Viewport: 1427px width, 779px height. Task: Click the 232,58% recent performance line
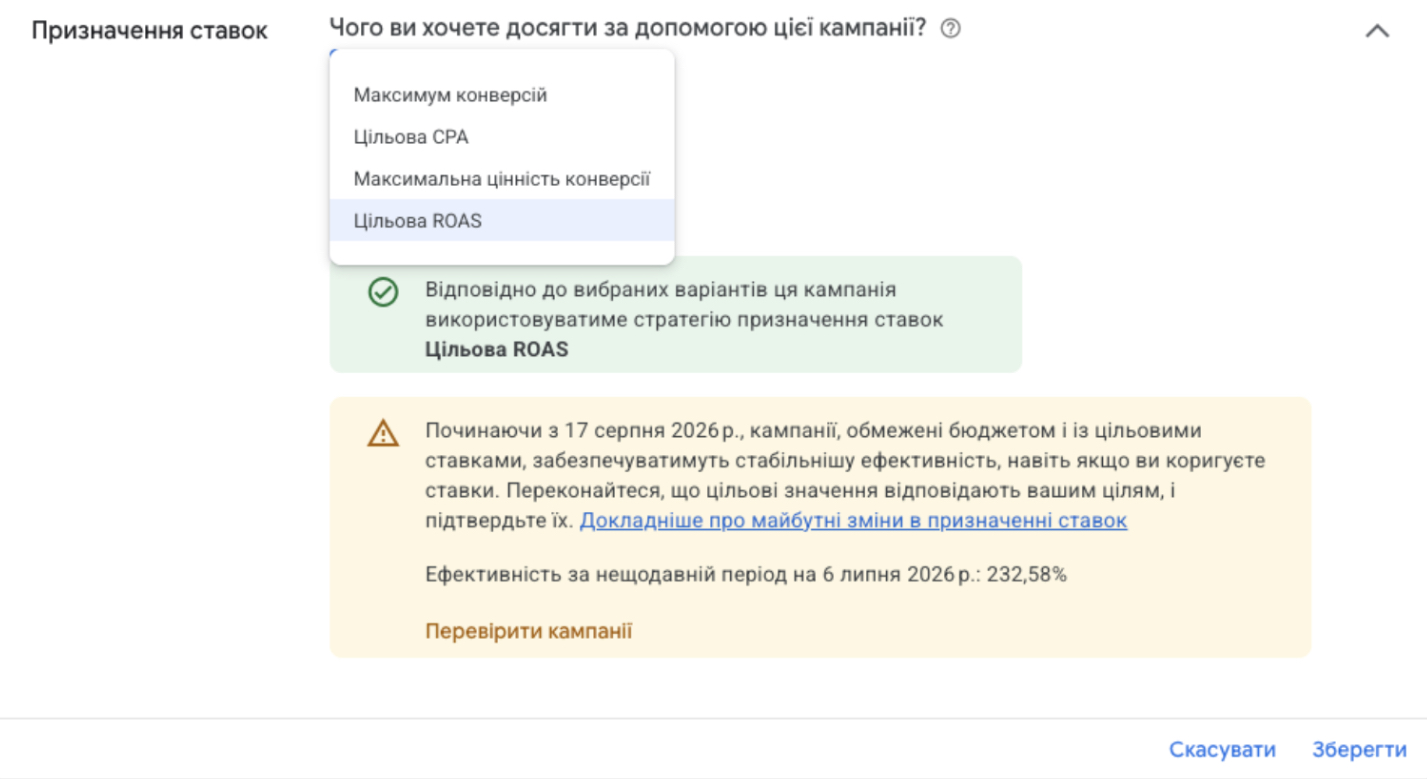746,575
